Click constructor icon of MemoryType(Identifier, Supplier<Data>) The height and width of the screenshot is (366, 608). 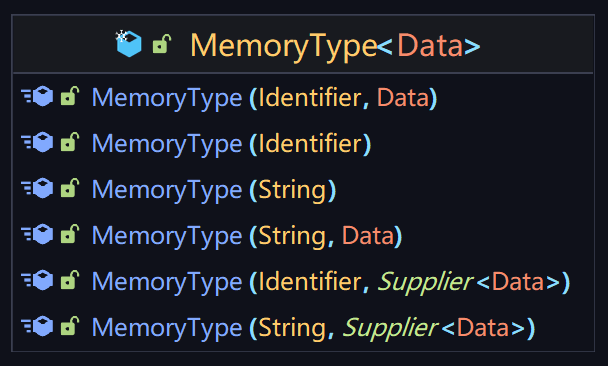tap(37, 280)
